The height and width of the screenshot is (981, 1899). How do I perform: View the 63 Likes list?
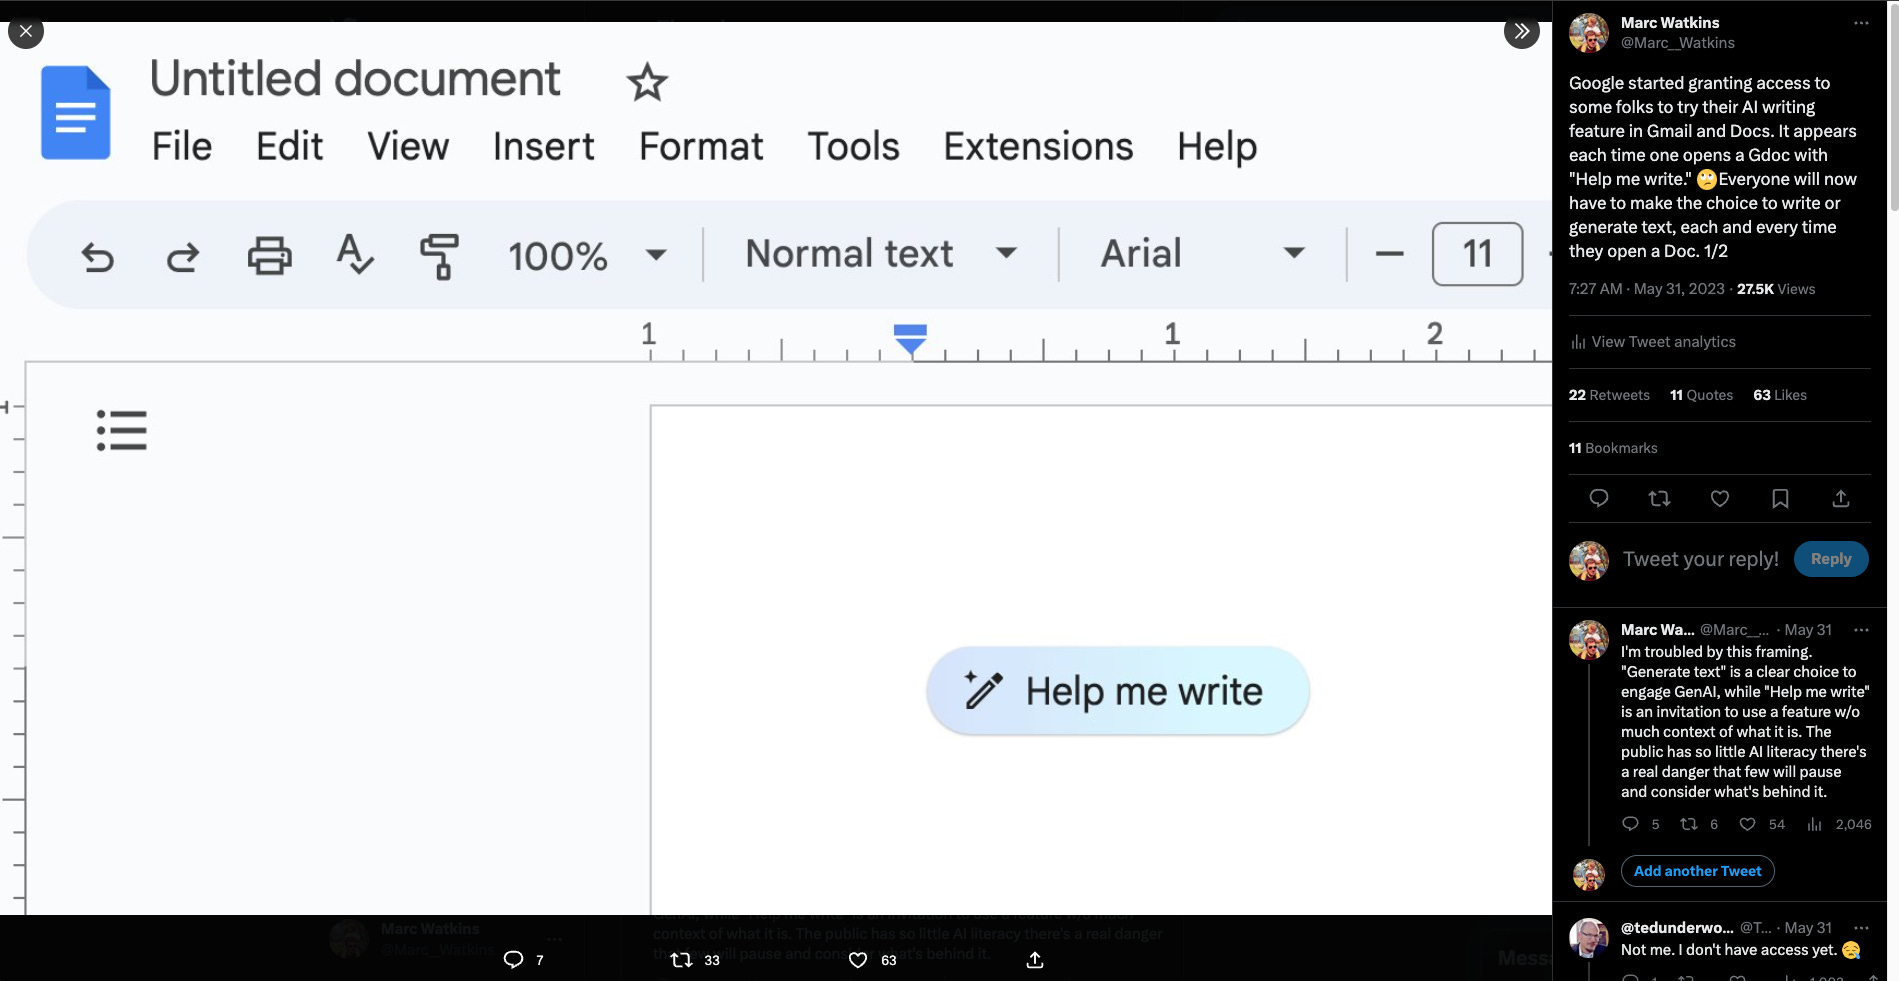point(1780,395)
